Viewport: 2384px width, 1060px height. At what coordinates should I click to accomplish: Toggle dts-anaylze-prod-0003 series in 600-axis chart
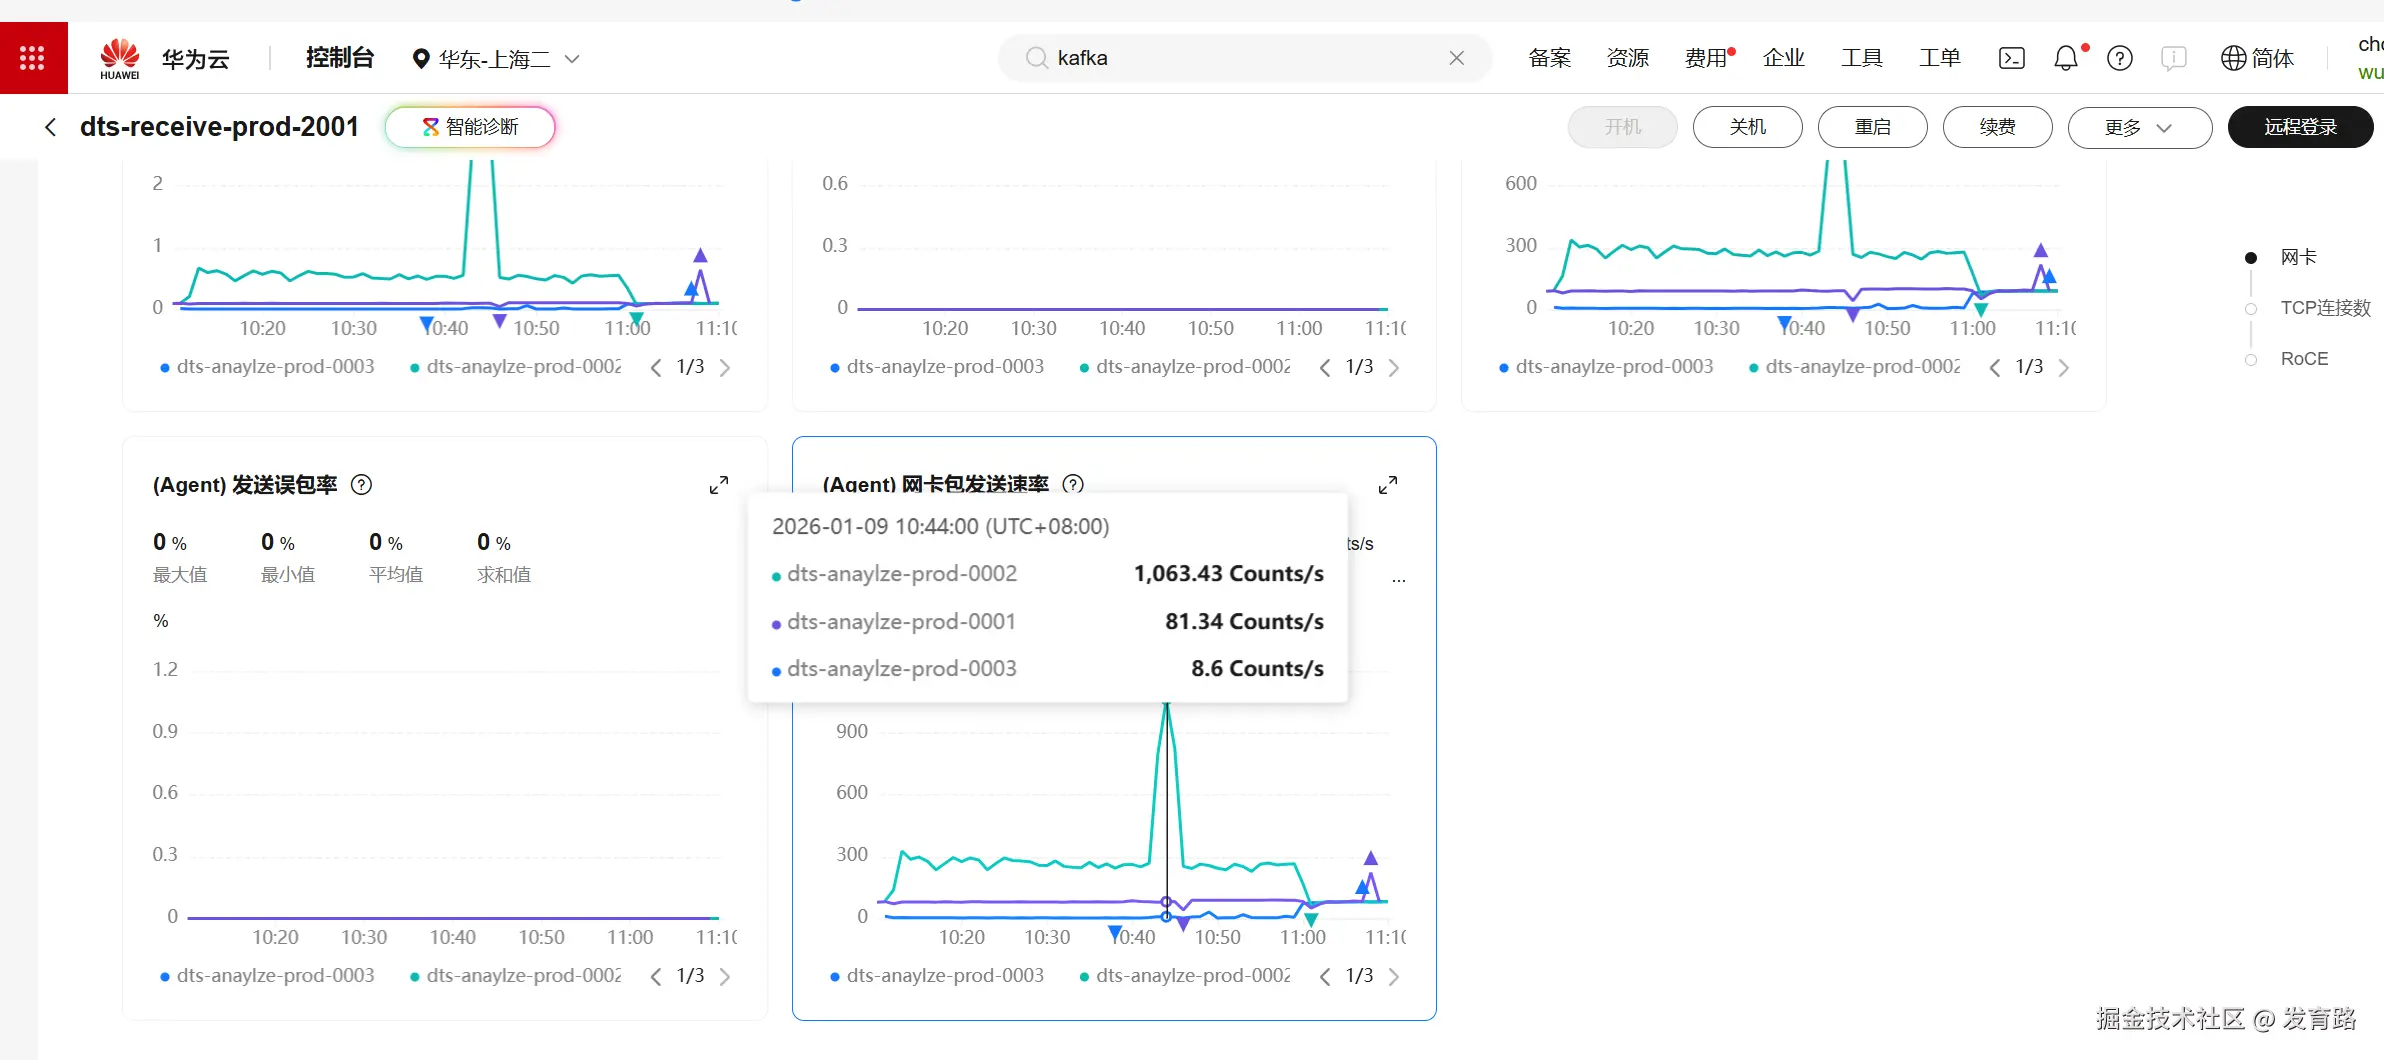(1606, 367)
